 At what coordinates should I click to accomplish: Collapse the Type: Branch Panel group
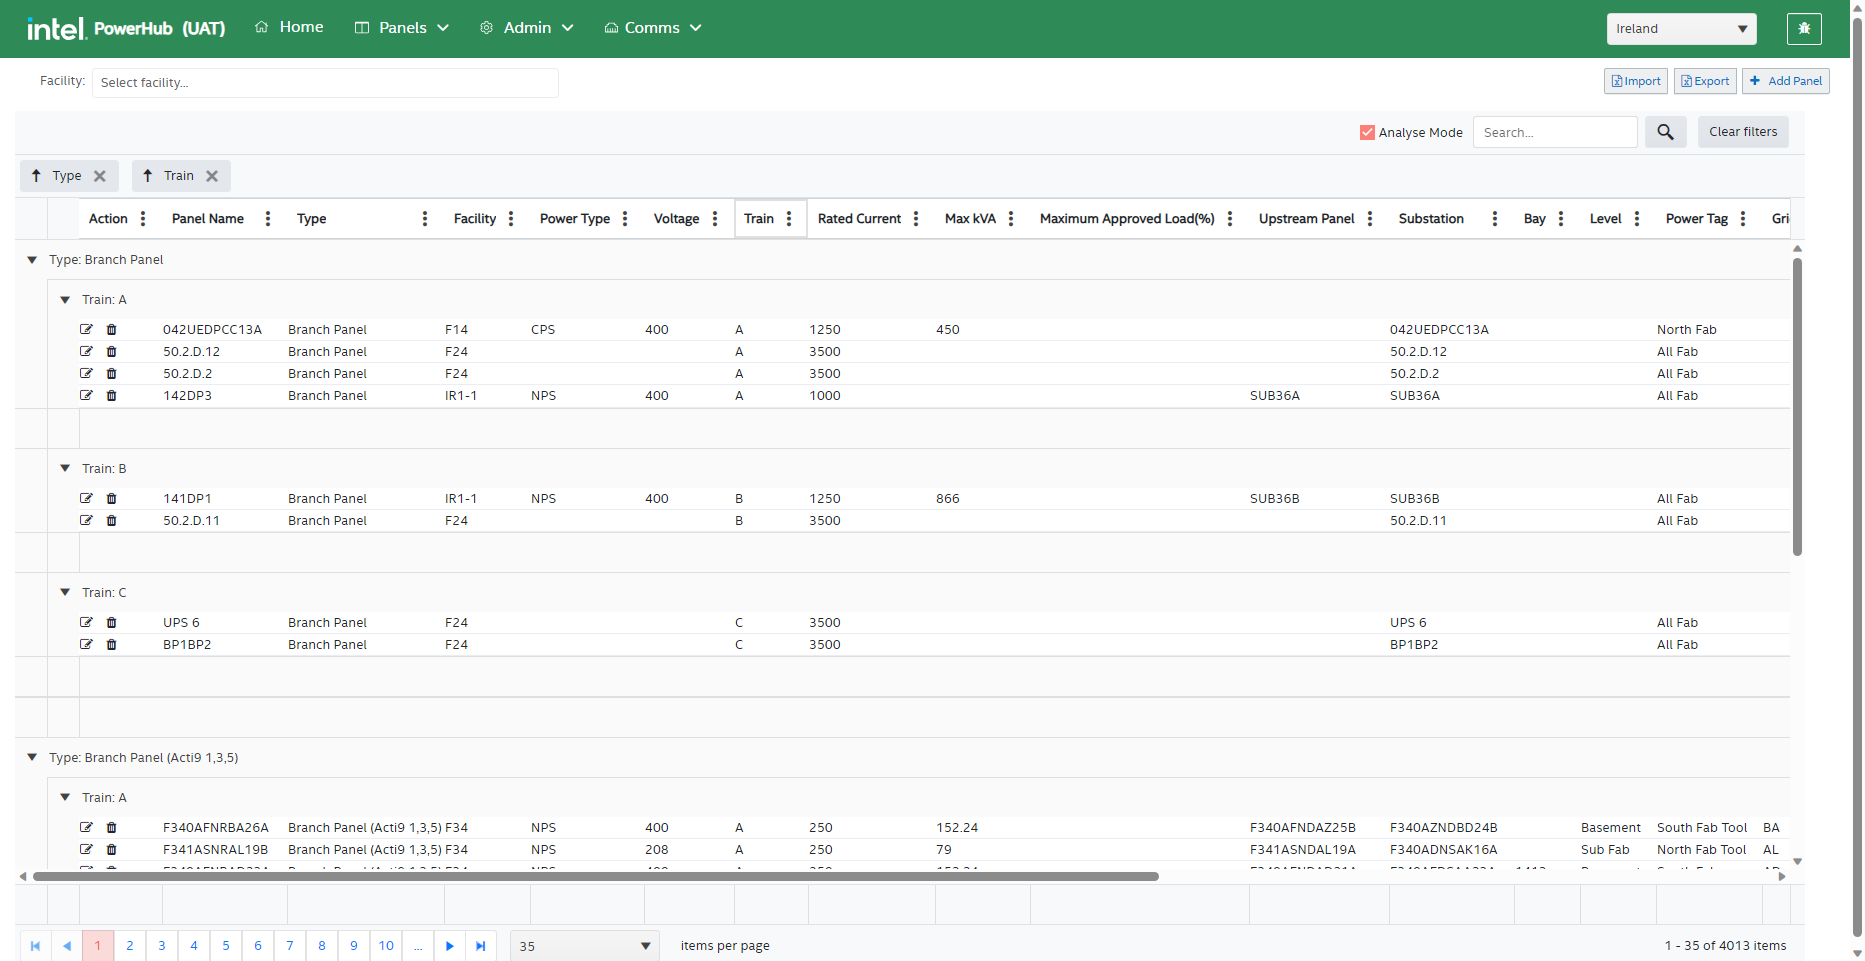tap(32, 260)
